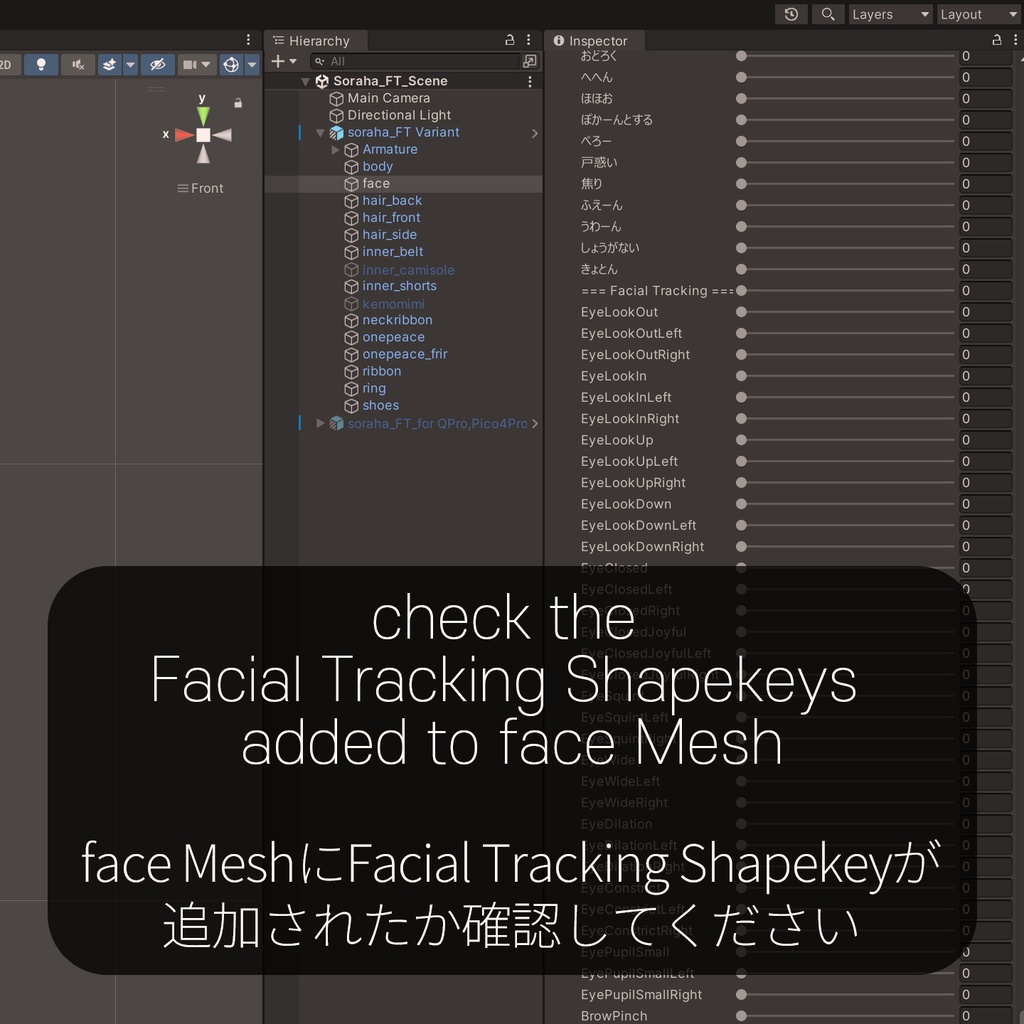The image size is (1024, 1024).
Task: Click the undo history icon near Layers
Action: click(791, 14)
